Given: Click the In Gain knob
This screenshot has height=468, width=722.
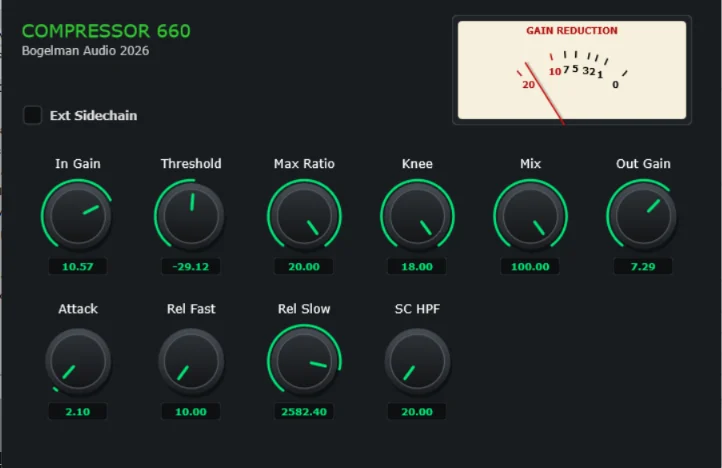Looking at the screenshot, I should coord(78,216).
